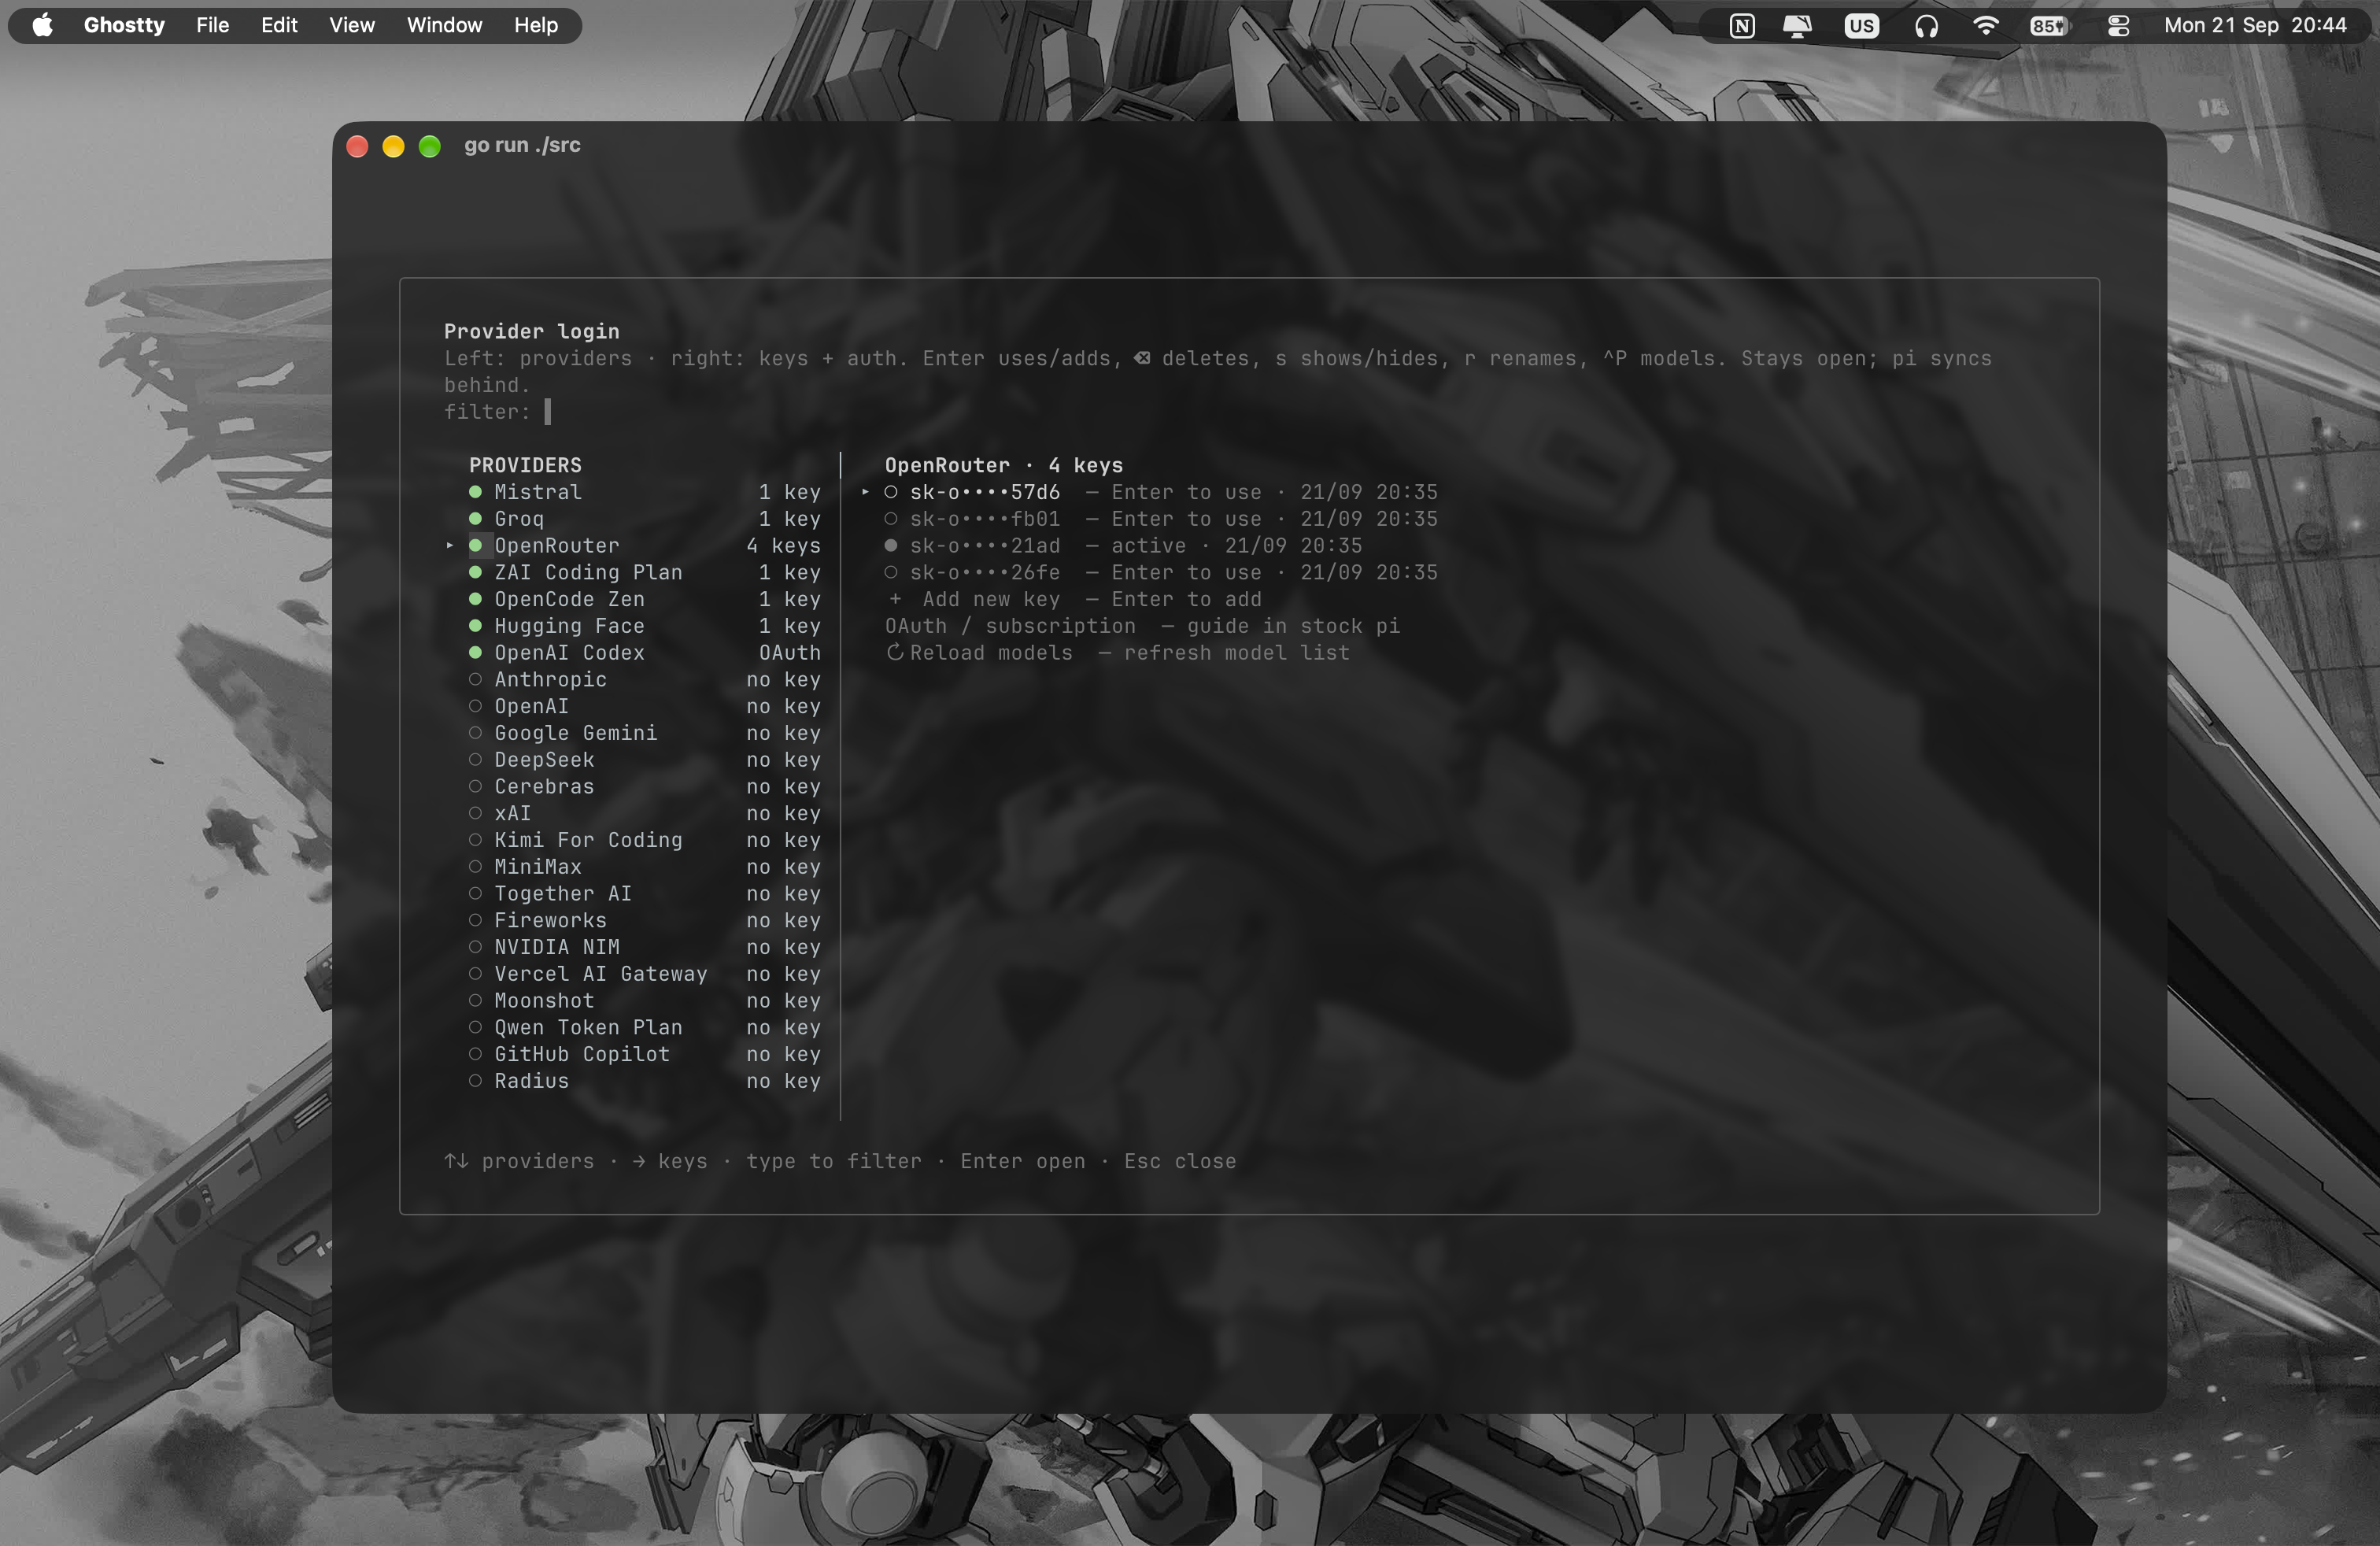Select the ZAI Coding Plan provider
Screen dimensions: 2380x1546
click(x=645, y=572)
